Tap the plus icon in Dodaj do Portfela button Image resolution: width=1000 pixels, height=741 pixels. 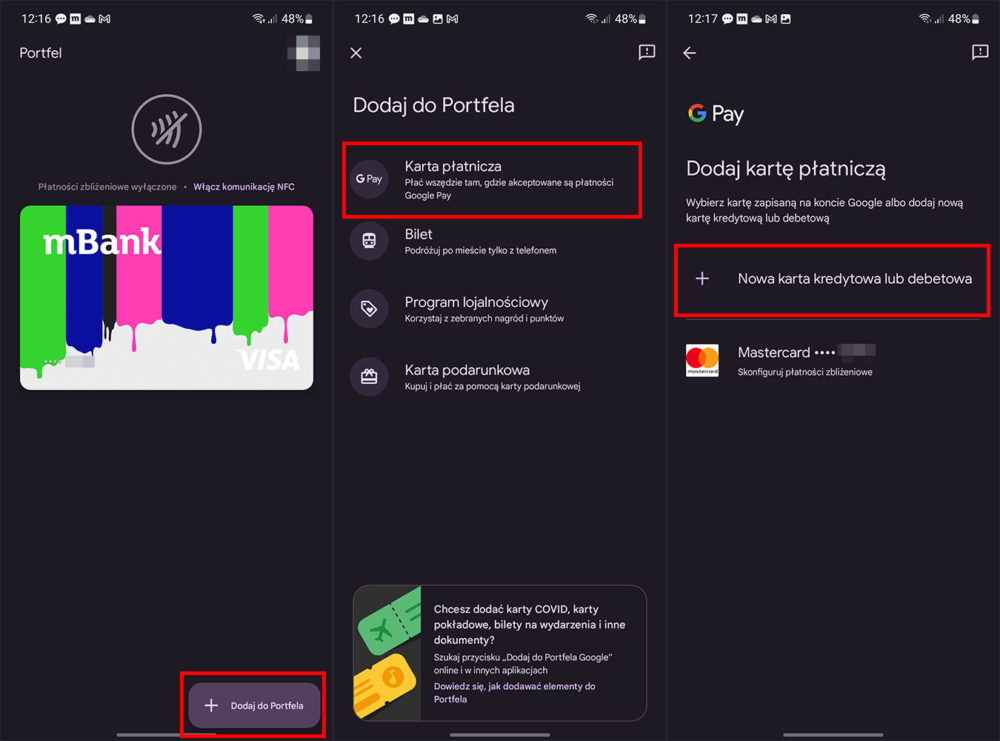click(x=211, y=705)
